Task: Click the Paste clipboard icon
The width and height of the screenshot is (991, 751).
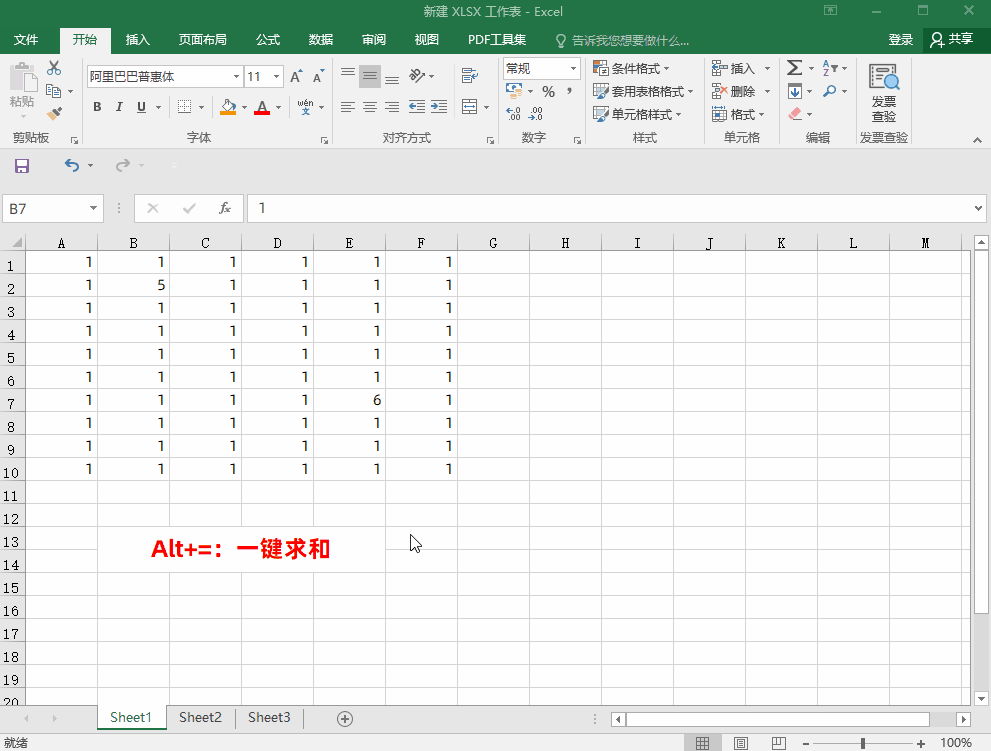Action: [x=23, y=78]
